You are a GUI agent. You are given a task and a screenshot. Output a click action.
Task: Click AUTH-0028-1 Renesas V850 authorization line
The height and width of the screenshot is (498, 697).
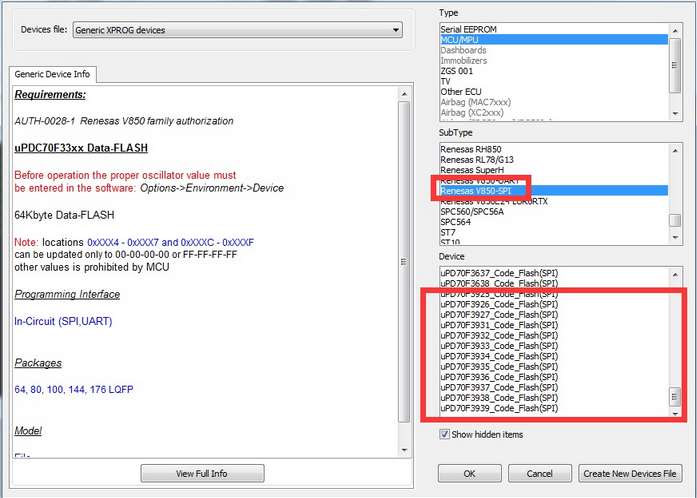click(x=124, y=121)
